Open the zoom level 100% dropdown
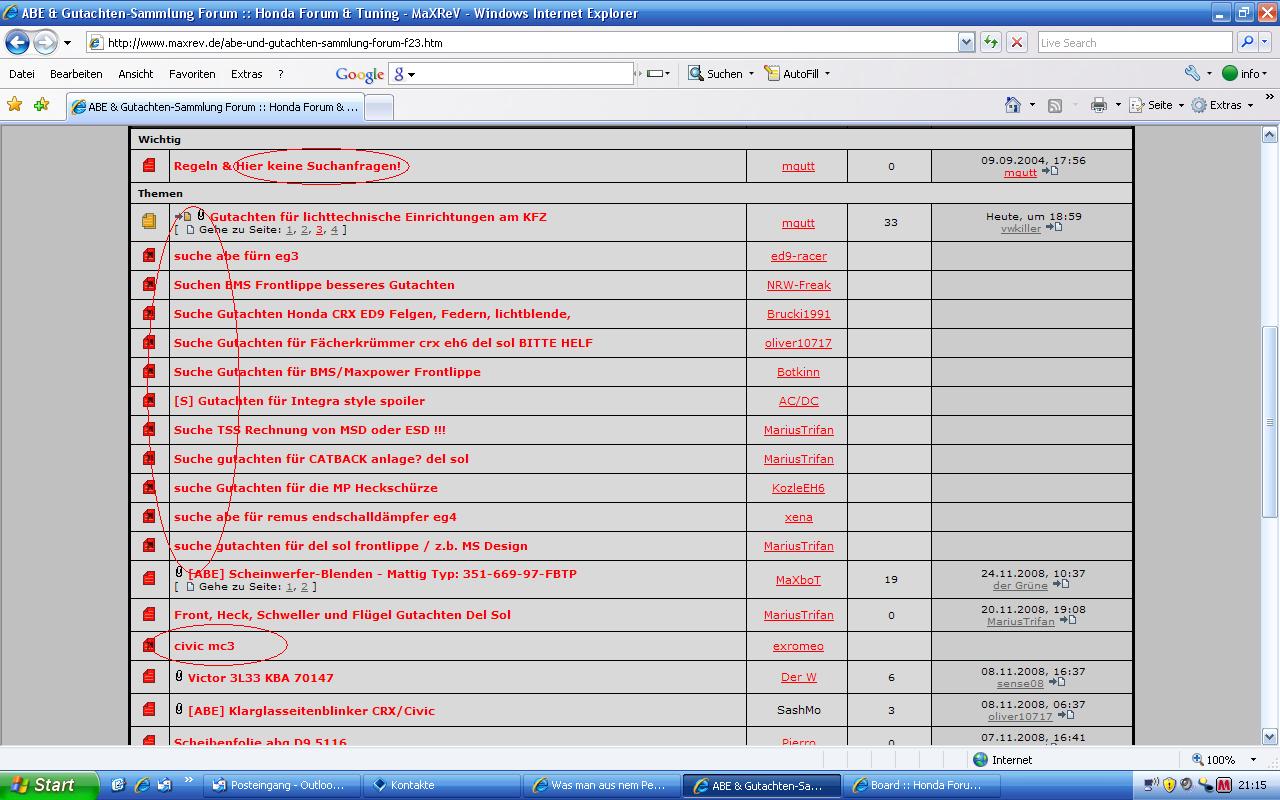 (x=1253, y=760)
